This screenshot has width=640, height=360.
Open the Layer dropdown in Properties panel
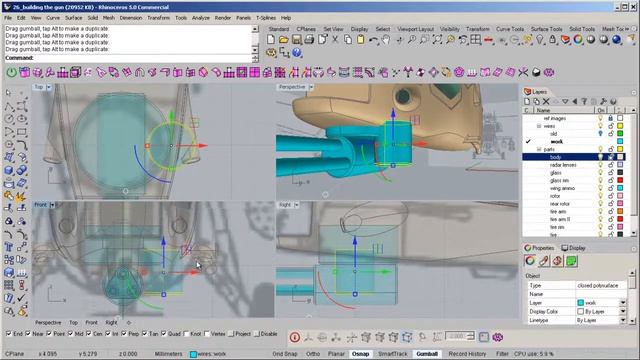point(623,303)
